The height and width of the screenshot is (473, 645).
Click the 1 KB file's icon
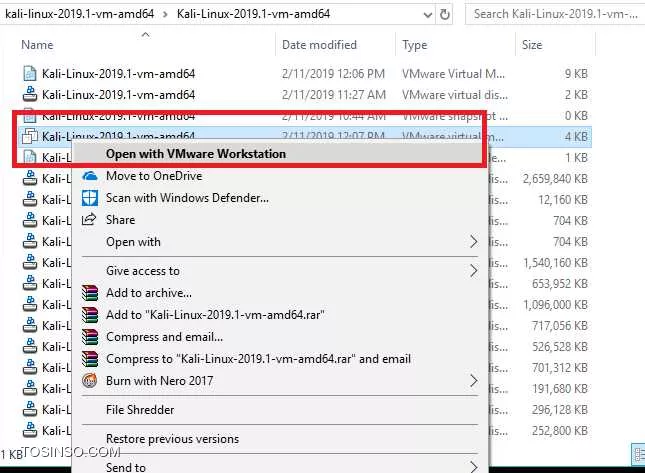[x=30, y=158]
